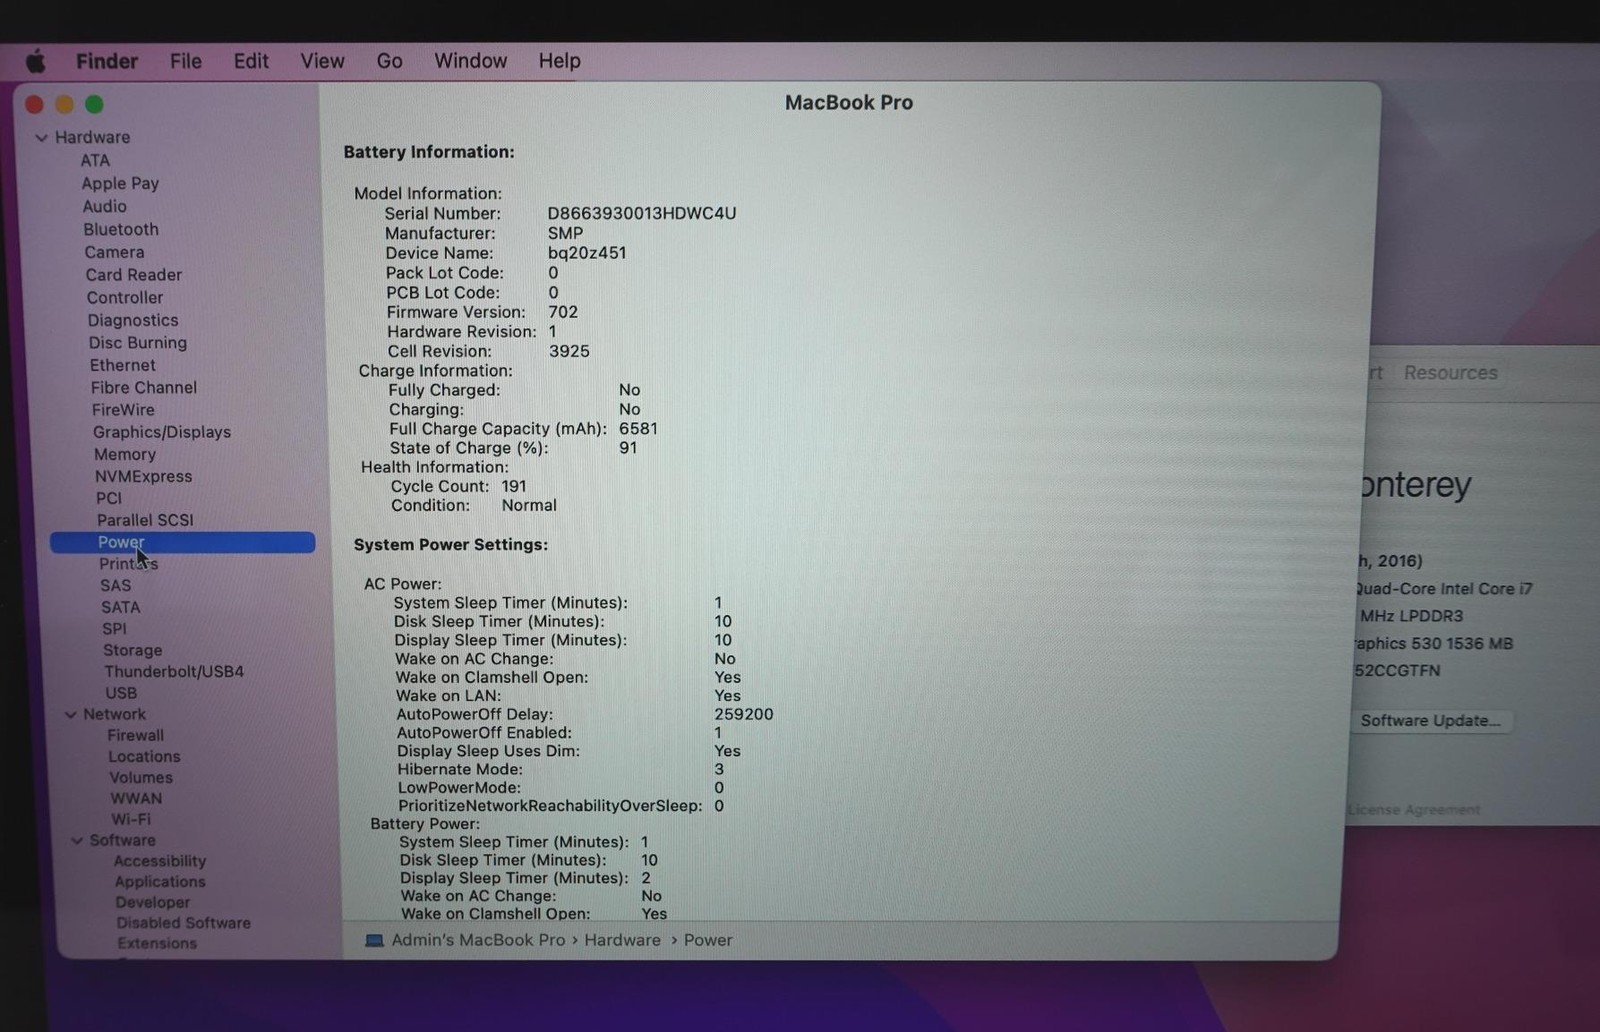Viewport: 1600px width, 1032px height.
Task: Select Firewall under Network
Action: coord(135,736)
